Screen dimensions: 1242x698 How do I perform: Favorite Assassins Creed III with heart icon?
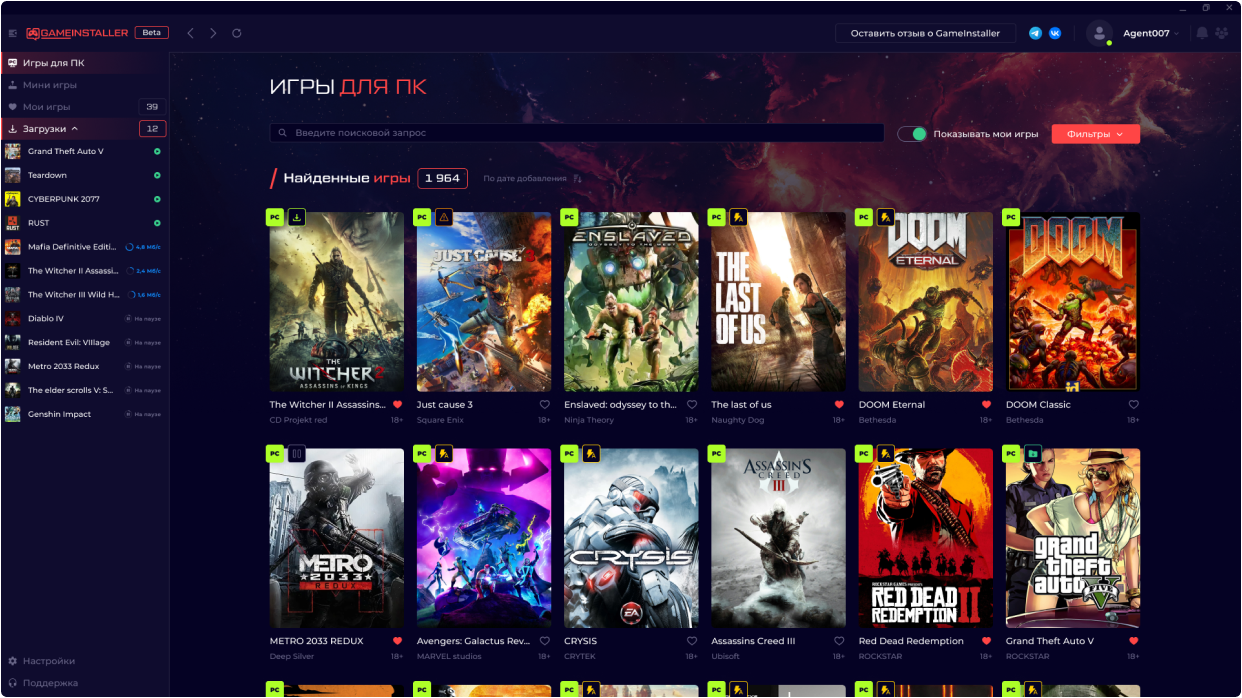(839, 641)
